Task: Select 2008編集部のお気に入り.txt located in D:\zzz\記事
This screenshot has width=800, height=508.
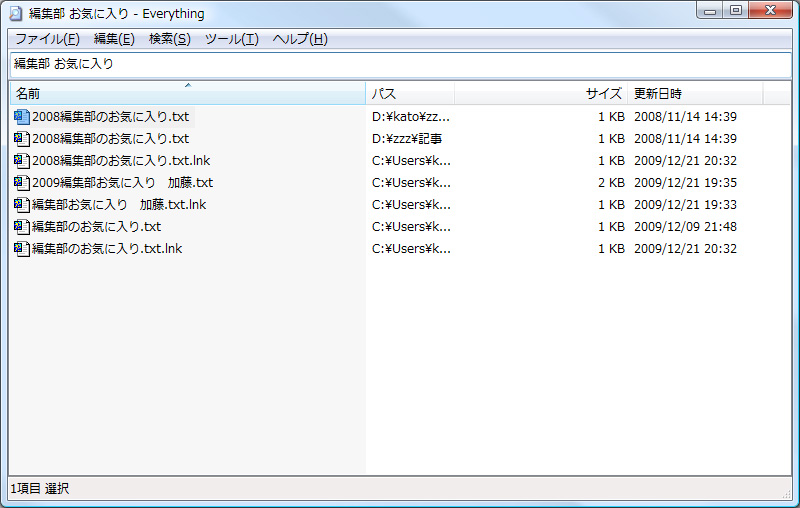Action: click(x=110, y=139)
